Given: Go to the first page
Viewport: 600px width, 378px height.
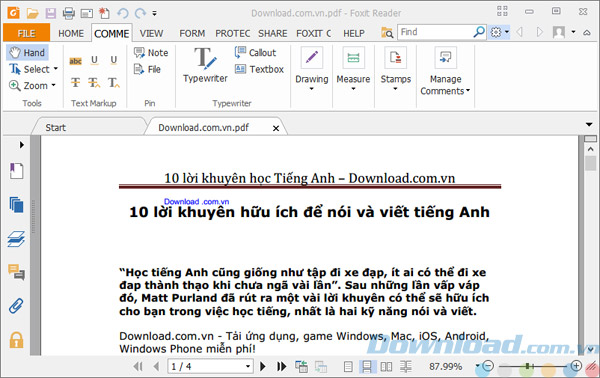Looking at the screenshot, I should 138,367.
